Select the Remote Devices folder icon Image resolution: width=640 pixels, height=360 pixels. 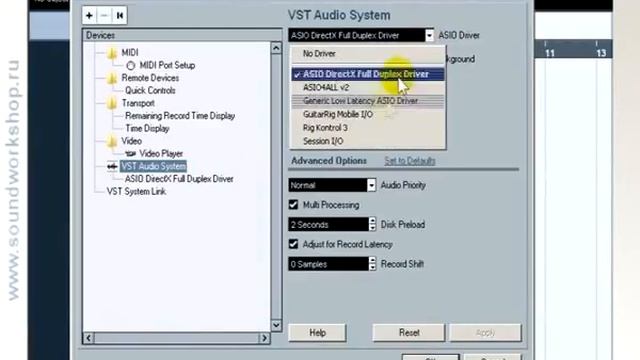pos(112,78)
